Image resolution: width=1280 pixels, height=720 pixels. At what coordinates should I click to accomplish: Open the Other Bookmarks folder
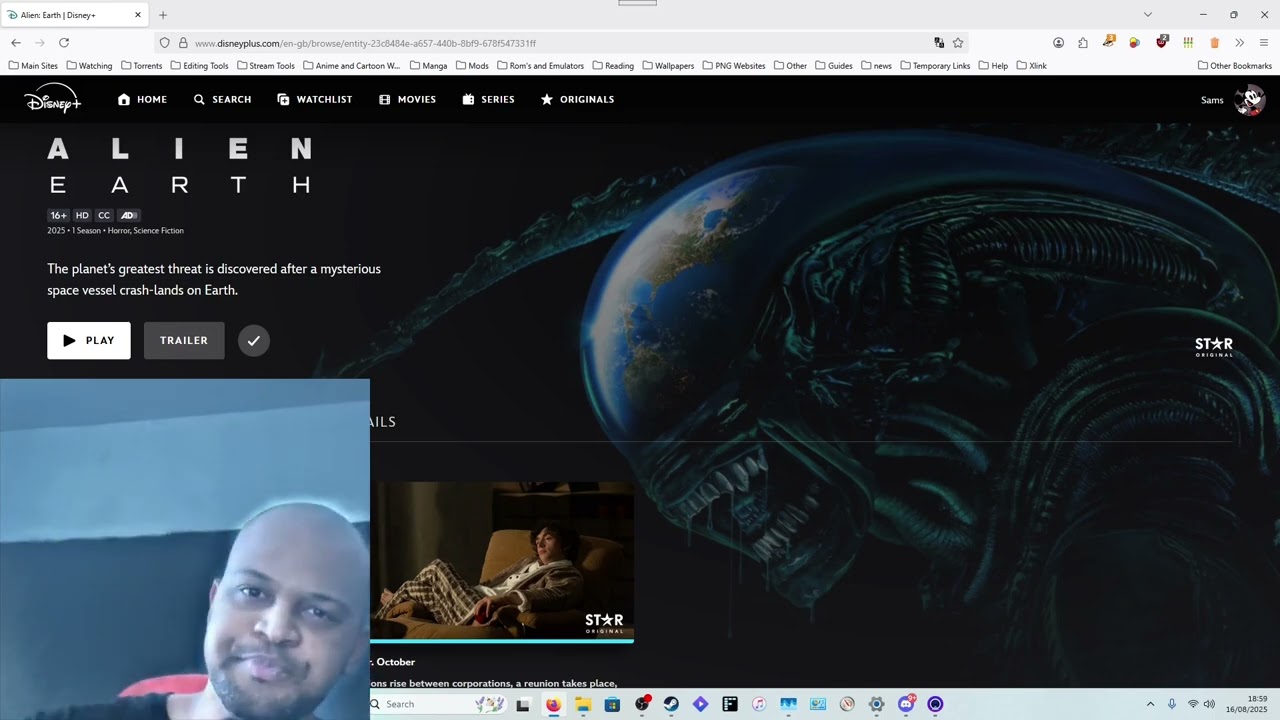coord(1235,66)
